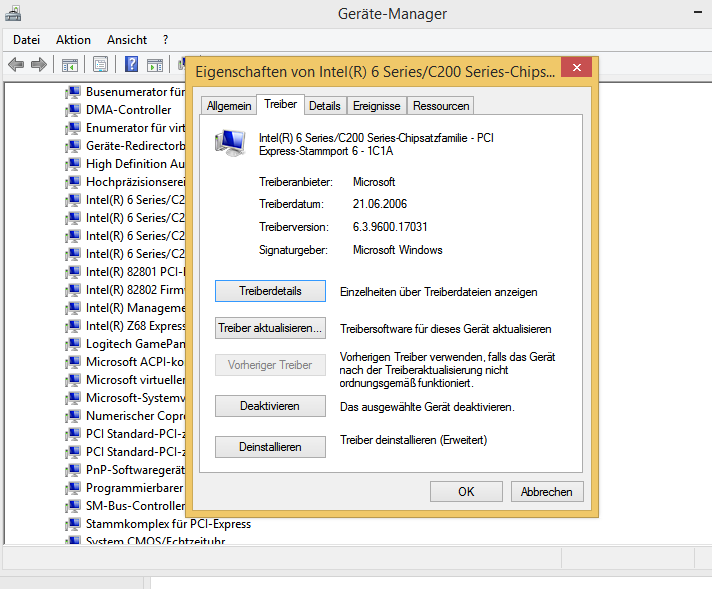The image size is (712, 589).
Task: Click the Treiberanbieter: label
Action: (x=296, y=182)
